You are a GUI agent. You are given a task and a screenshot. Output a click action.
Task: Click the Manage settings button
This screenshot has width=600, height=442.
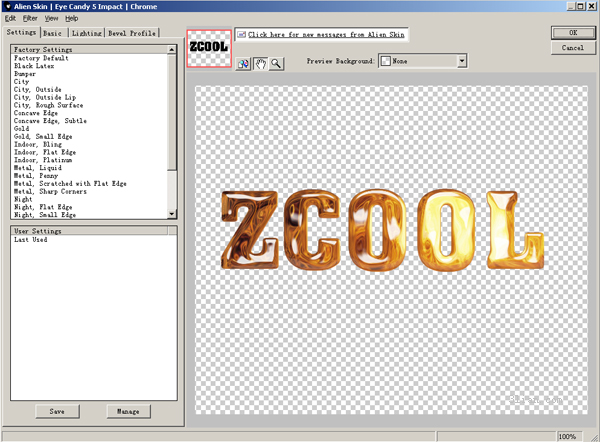coord(128,411)
